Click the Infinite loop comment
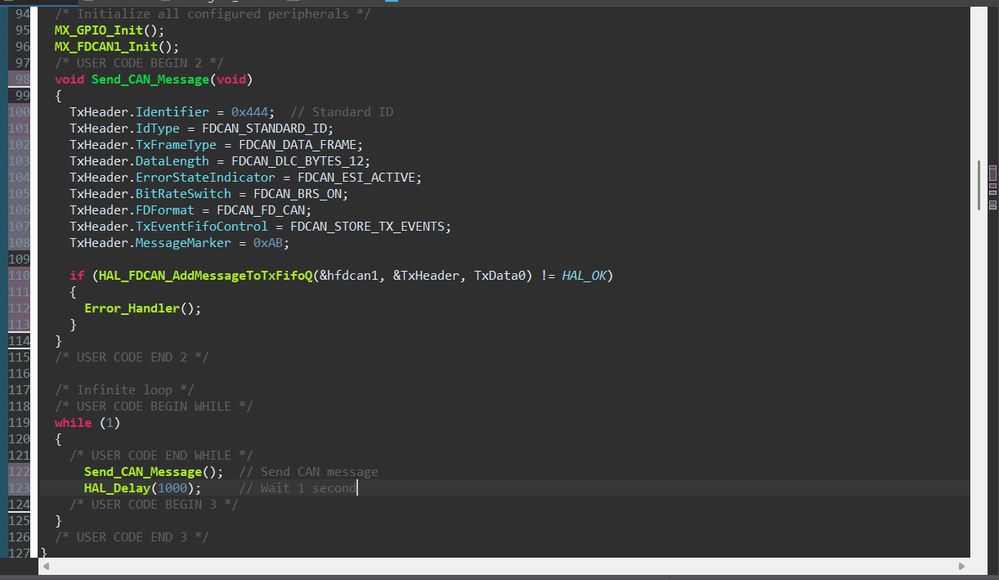Viewport: 999px width, 580px height. point(124,390)
